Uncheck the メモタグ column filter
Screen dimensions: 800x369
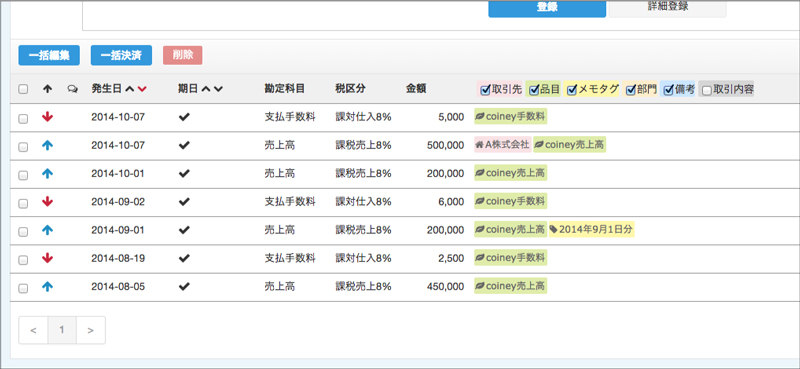pyautogui.click(x=572, y=90)
